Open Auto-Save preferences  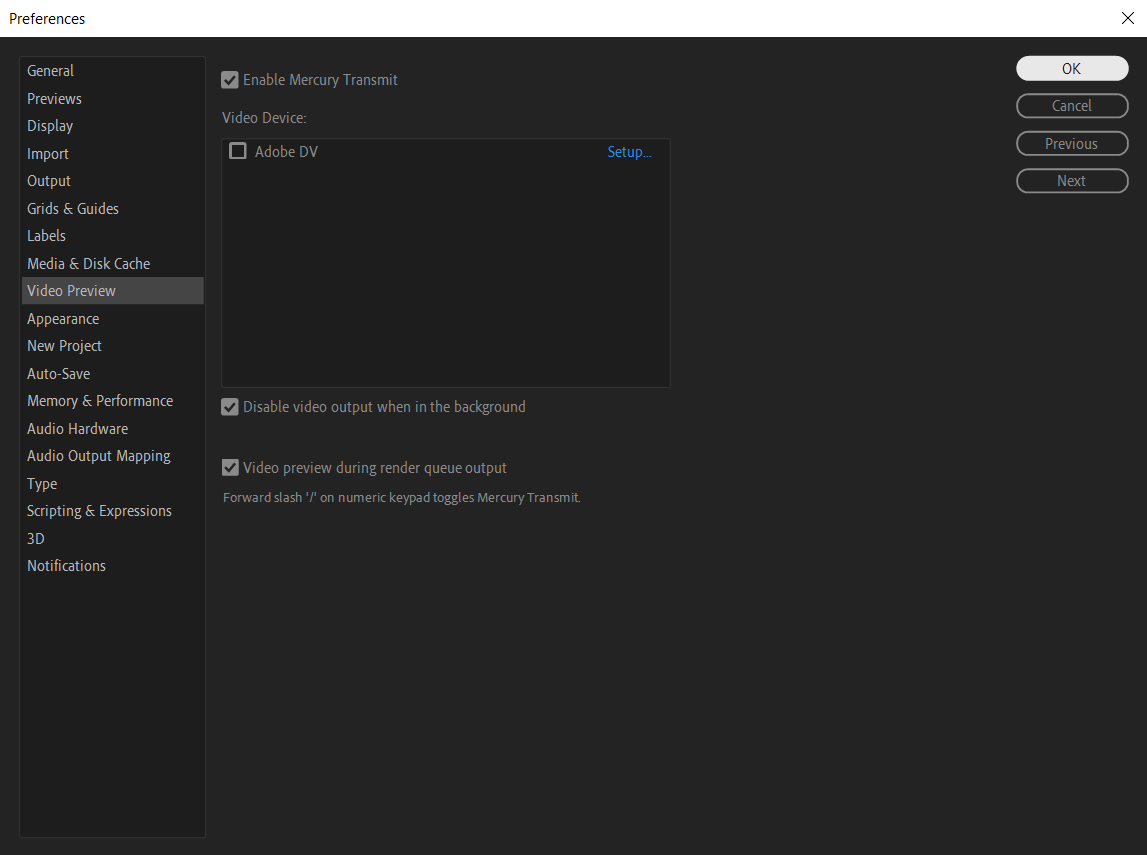click(59, 374)
